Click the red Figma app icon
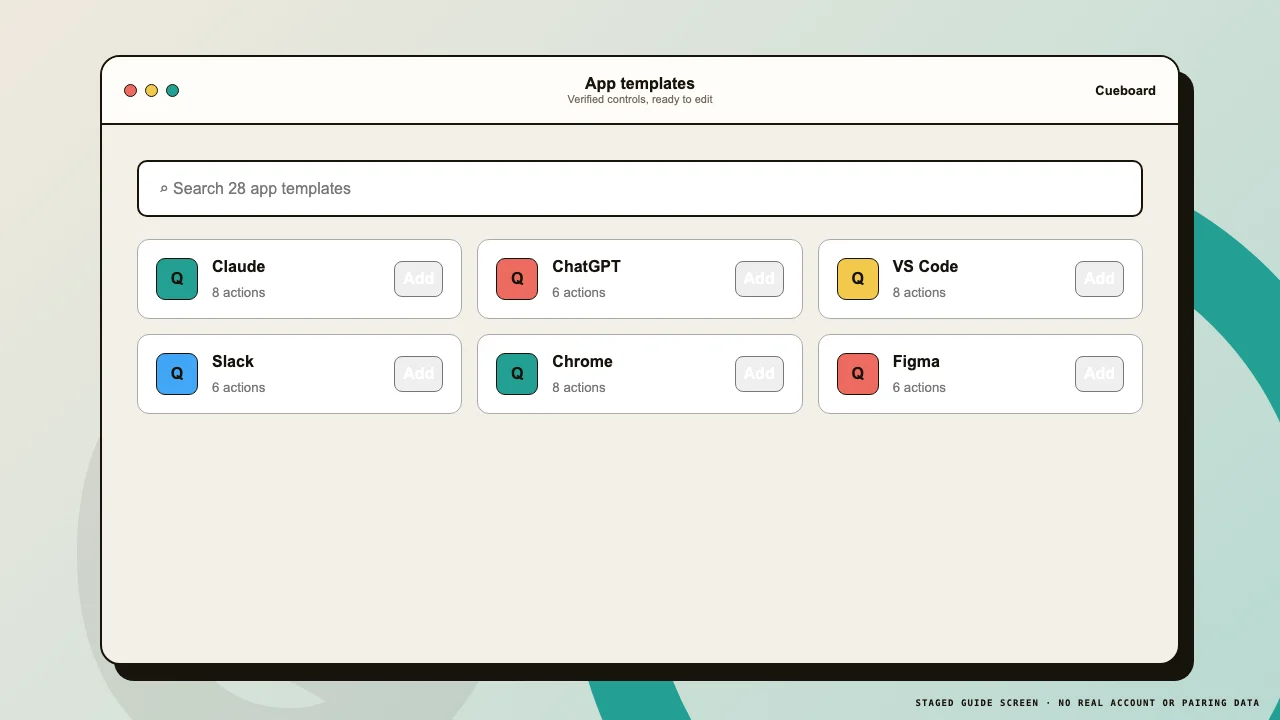This screenshot has width=1280, height=720. (858, 374)
